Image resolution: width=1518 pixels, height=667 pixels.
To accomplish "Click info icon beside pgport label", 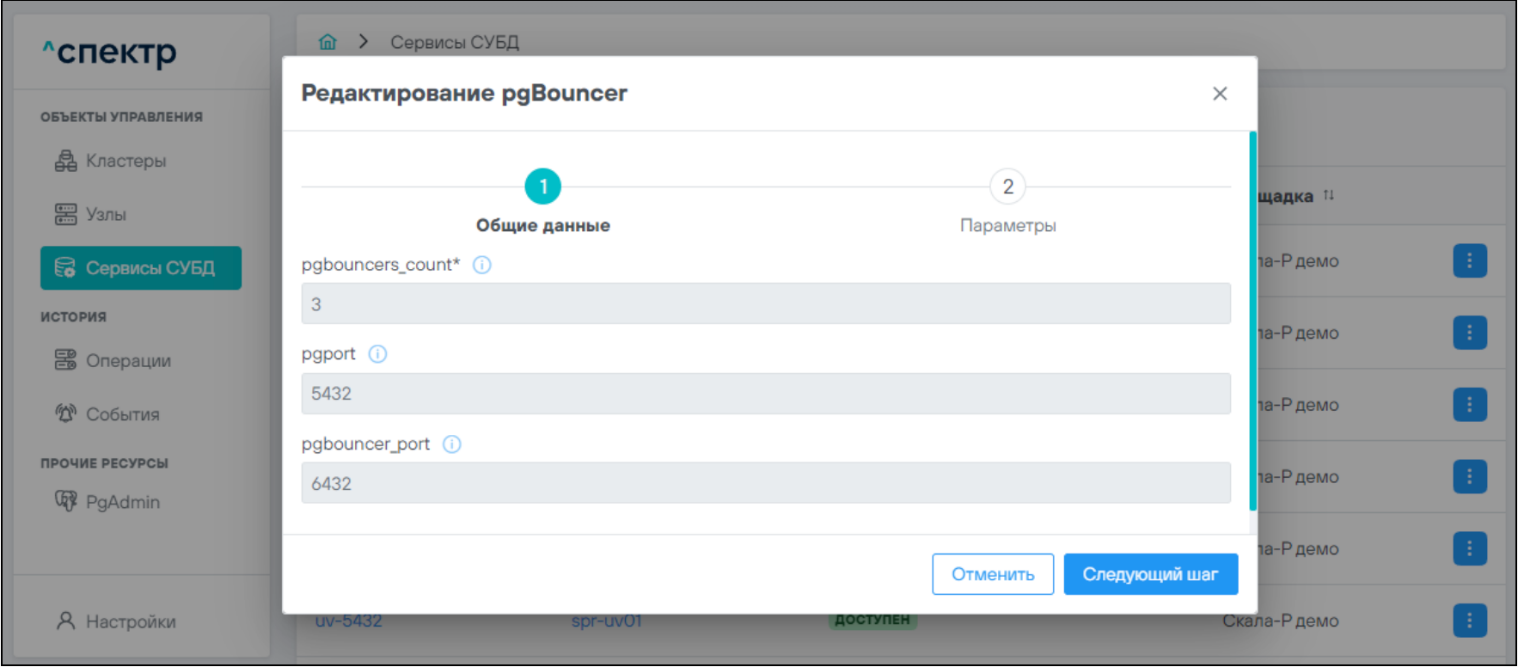I will coord(378,355).
